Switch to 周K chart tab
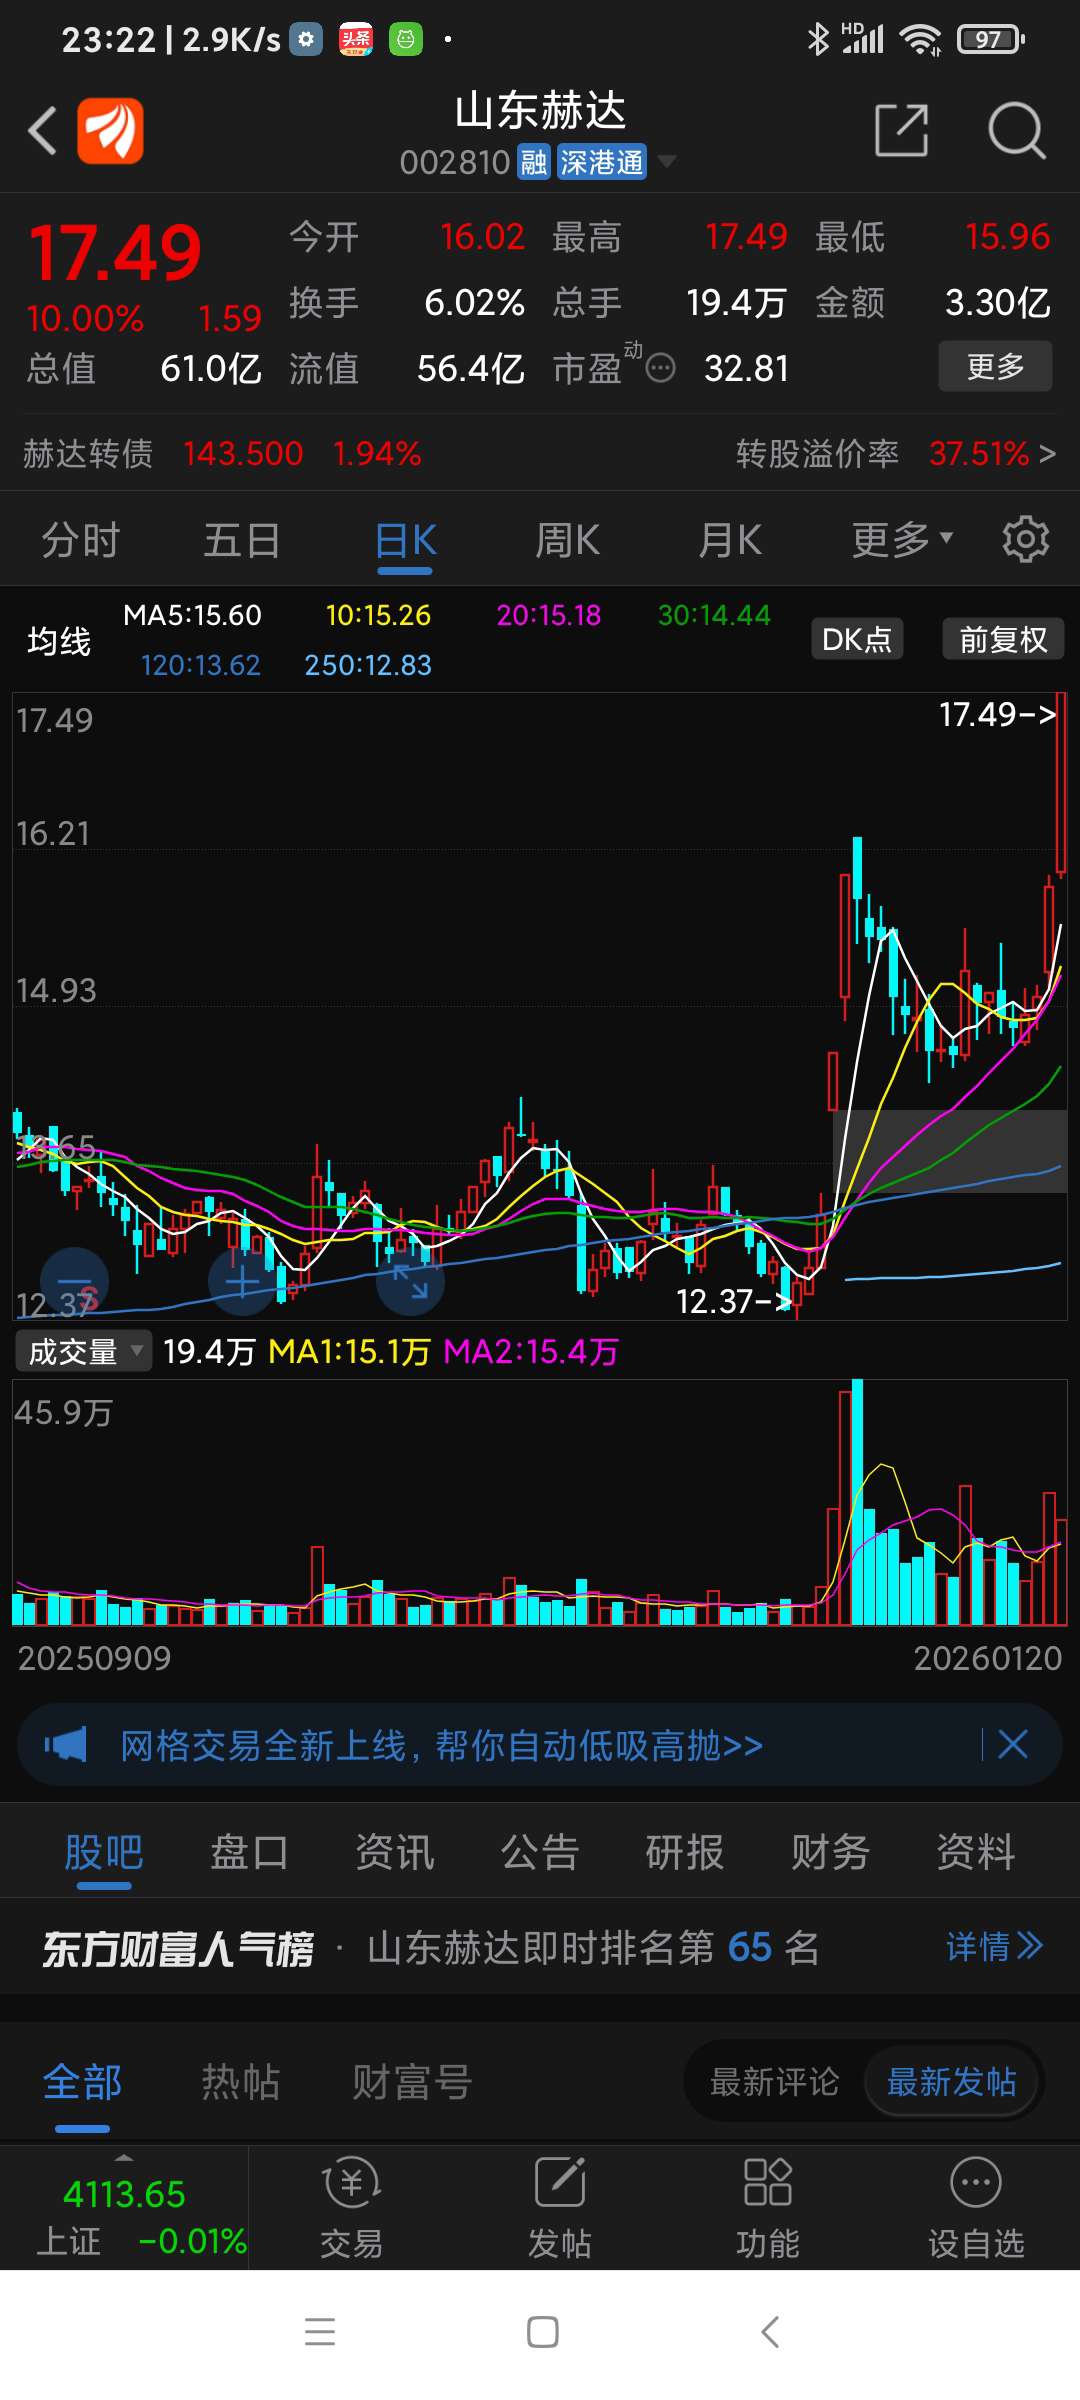The image size is (1080, 2400). (x=567, y=540)
